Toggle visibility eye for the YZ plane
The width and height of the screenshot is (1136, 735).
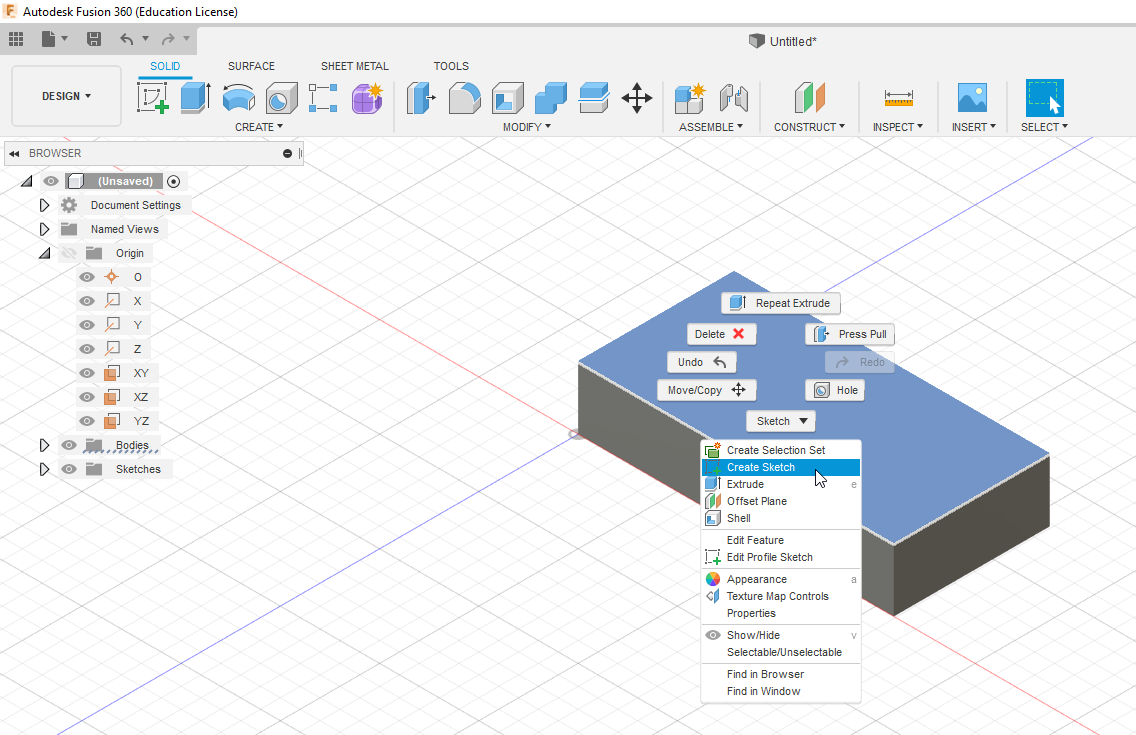(87, 421)
